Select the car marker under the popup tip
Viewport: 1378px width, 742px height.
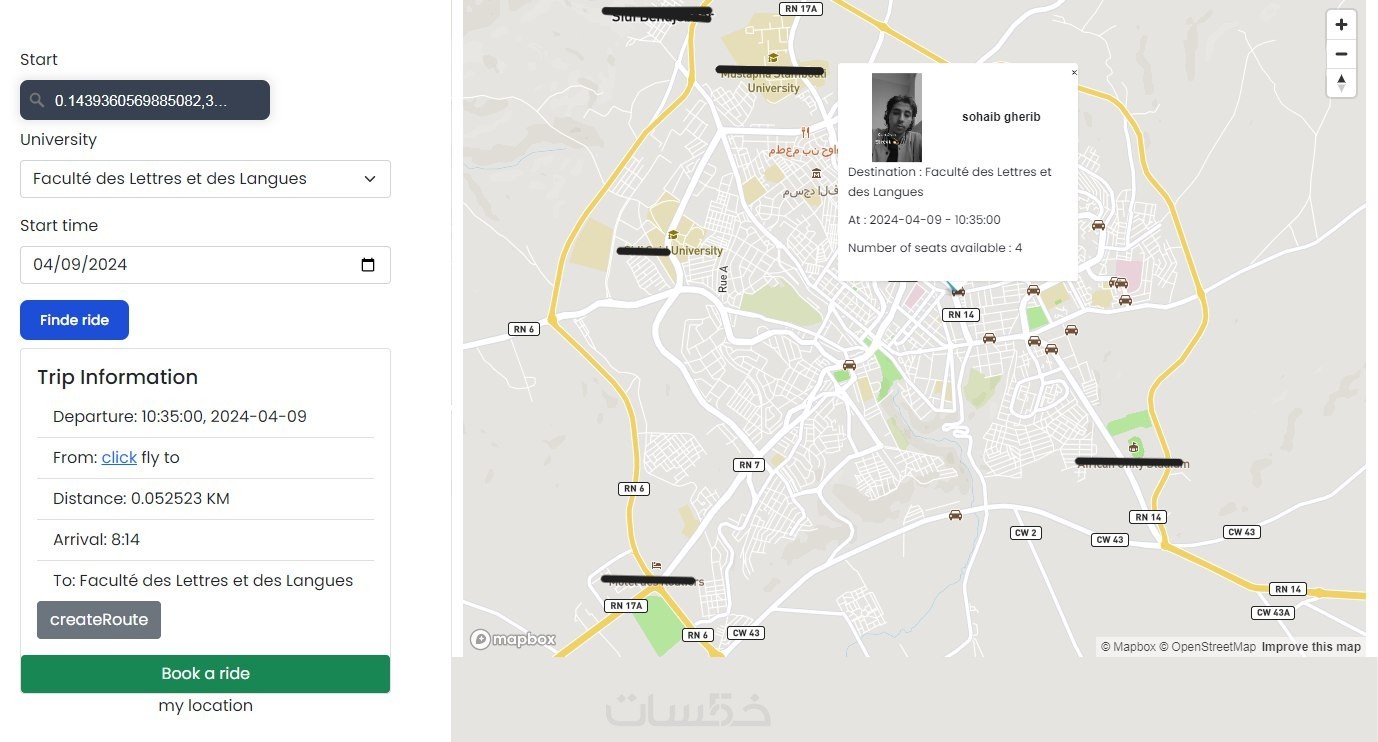click(958, 291)
